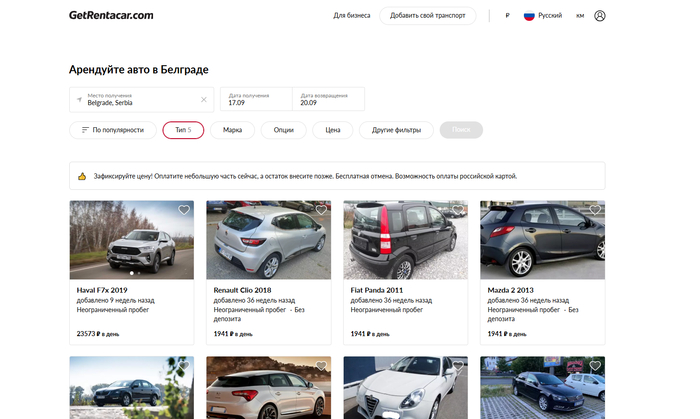Change language from Русский
Viewport: 700px width, 419px height.
(x=550, y=16)
